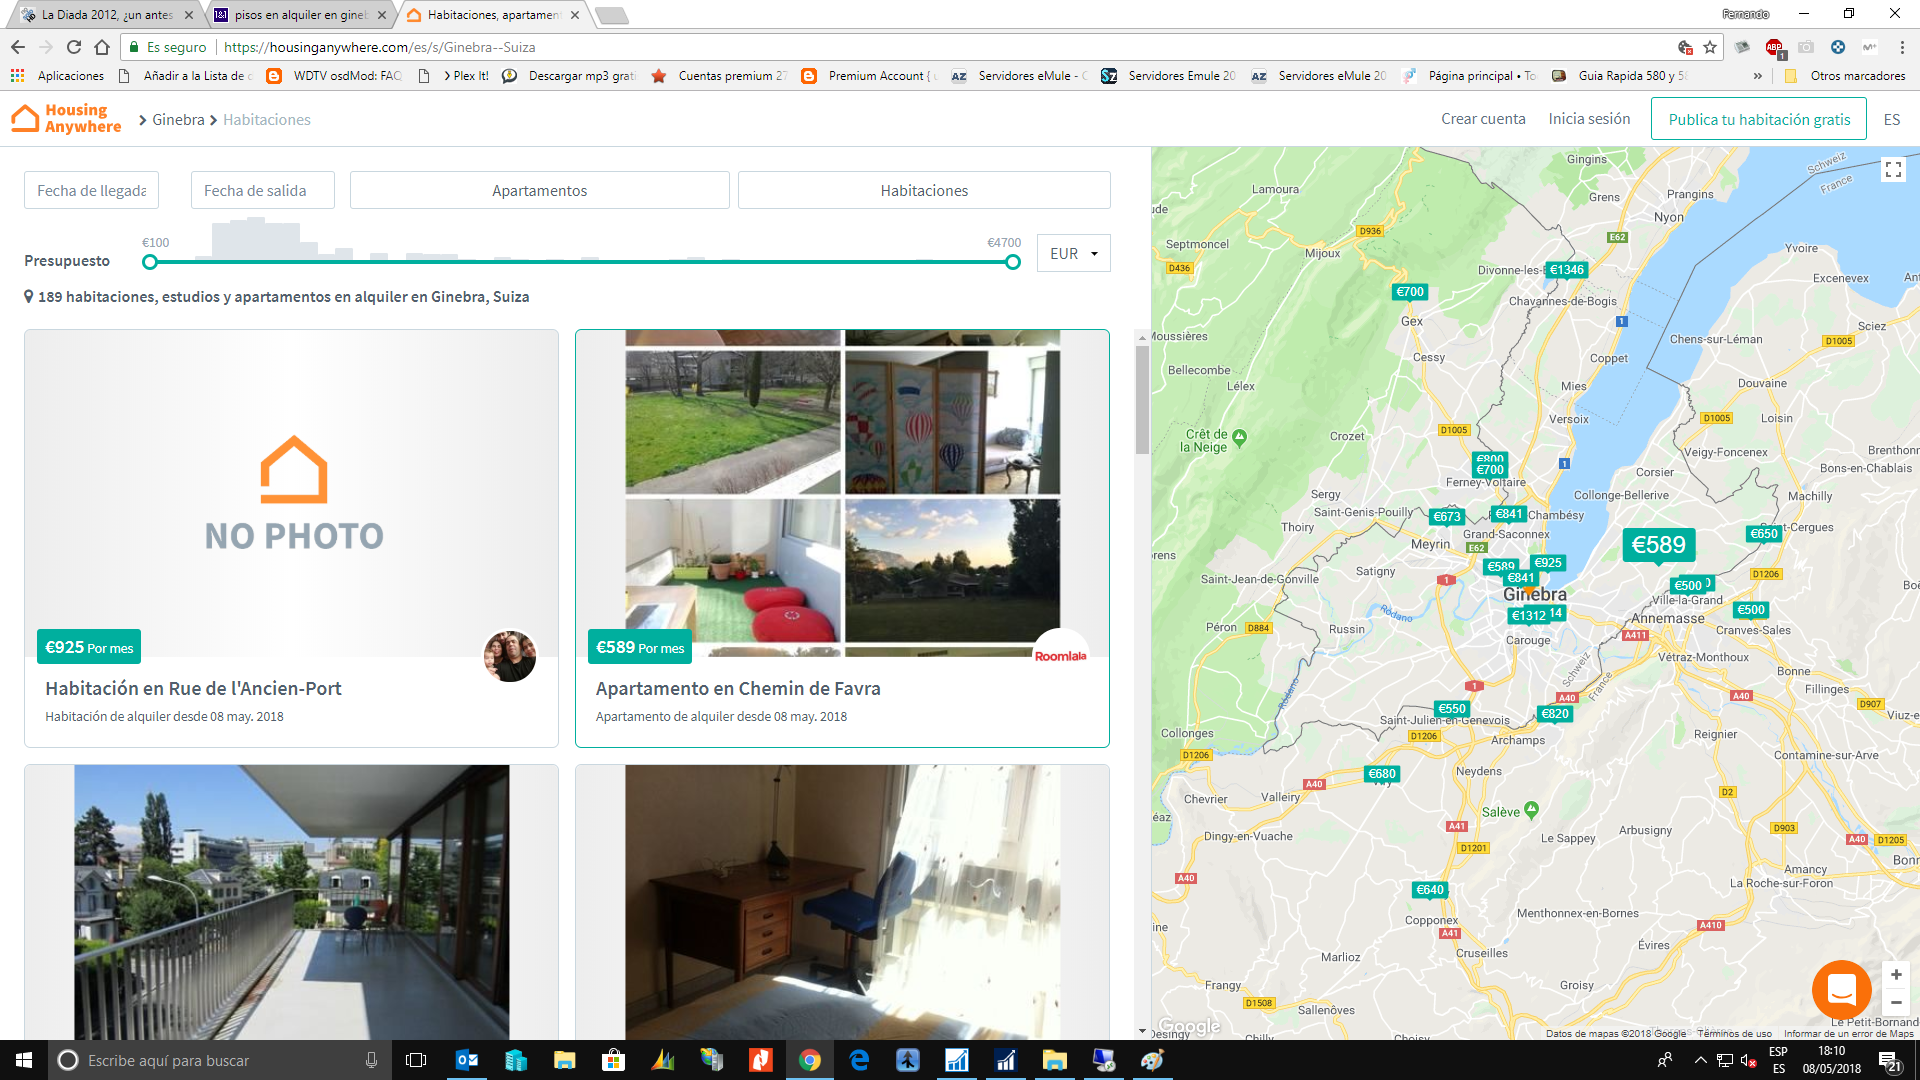The image size is (1920, 1080).
Task: Click the taskbar clock showing 18:10
Action: click(x=1831, y=1060)
